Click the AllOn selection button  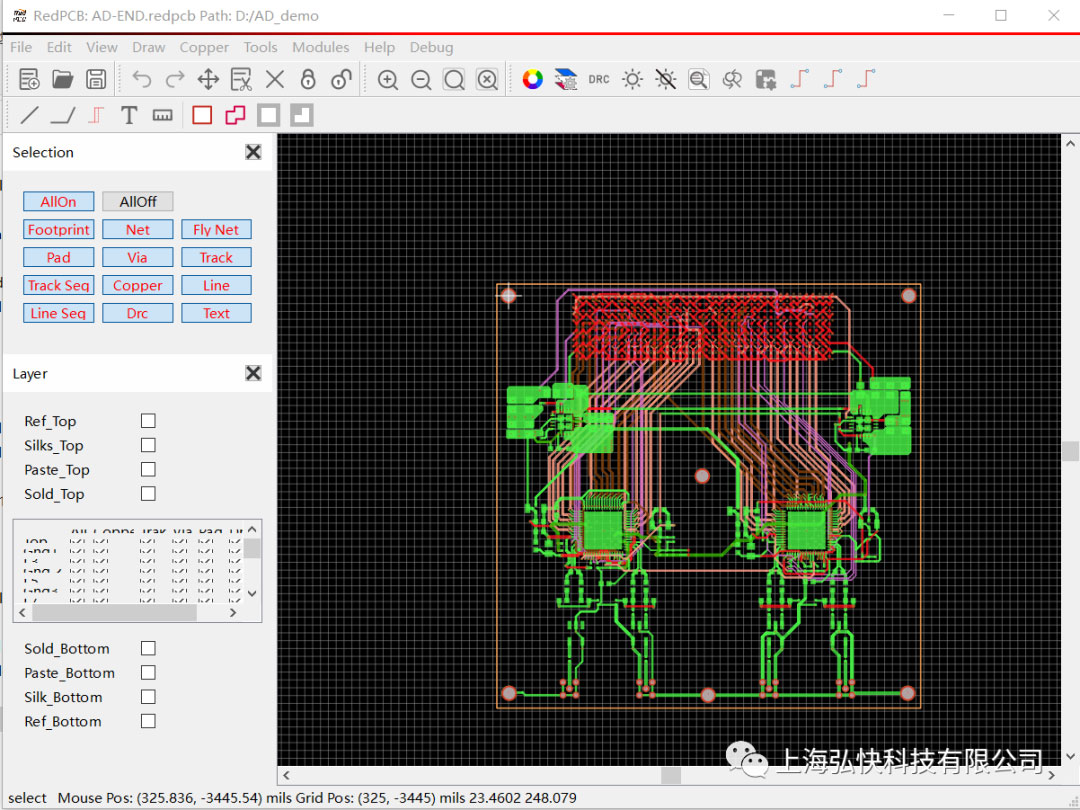(x=59, y=201)
